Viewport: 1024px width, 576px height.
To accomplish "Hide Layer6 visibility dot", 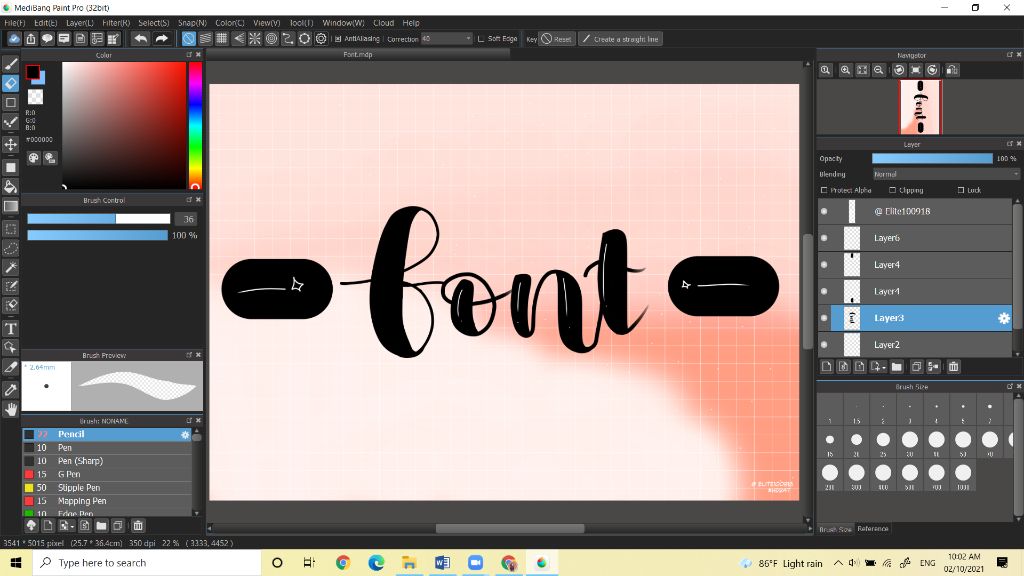I will click(824, 238).
